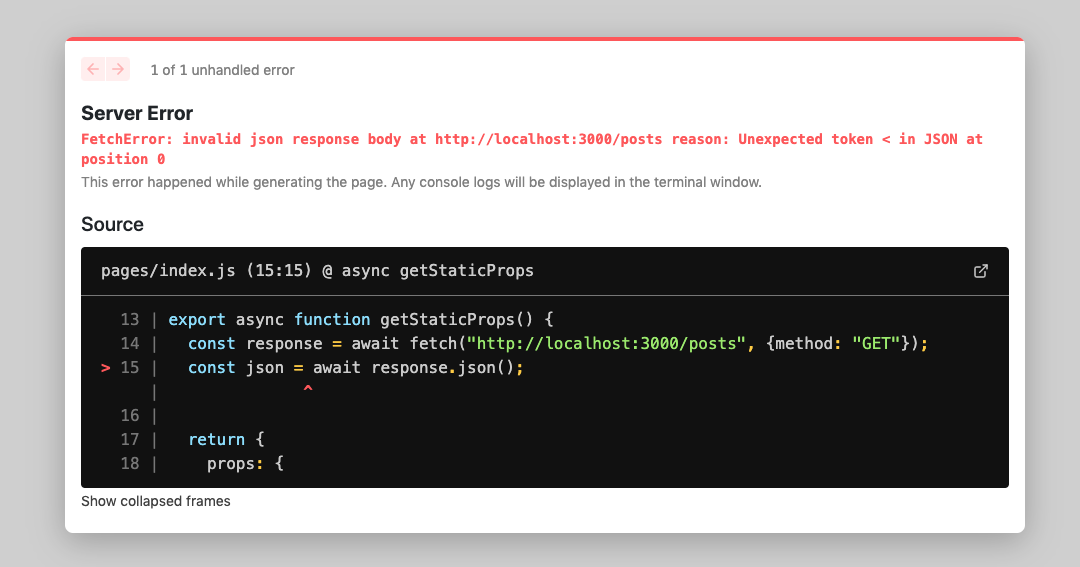Click the "GET" method string on line 14
This screenshot has width=1080, height=567.
pyautogui.click(x=876, y=344)
